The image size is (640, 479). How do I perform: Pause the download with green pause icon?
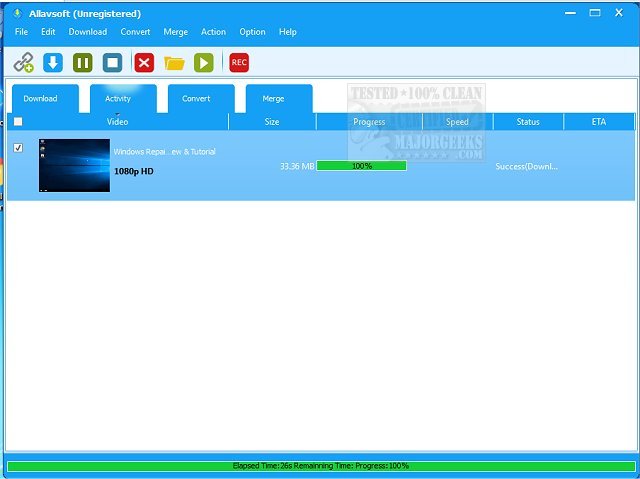(83, 62)
